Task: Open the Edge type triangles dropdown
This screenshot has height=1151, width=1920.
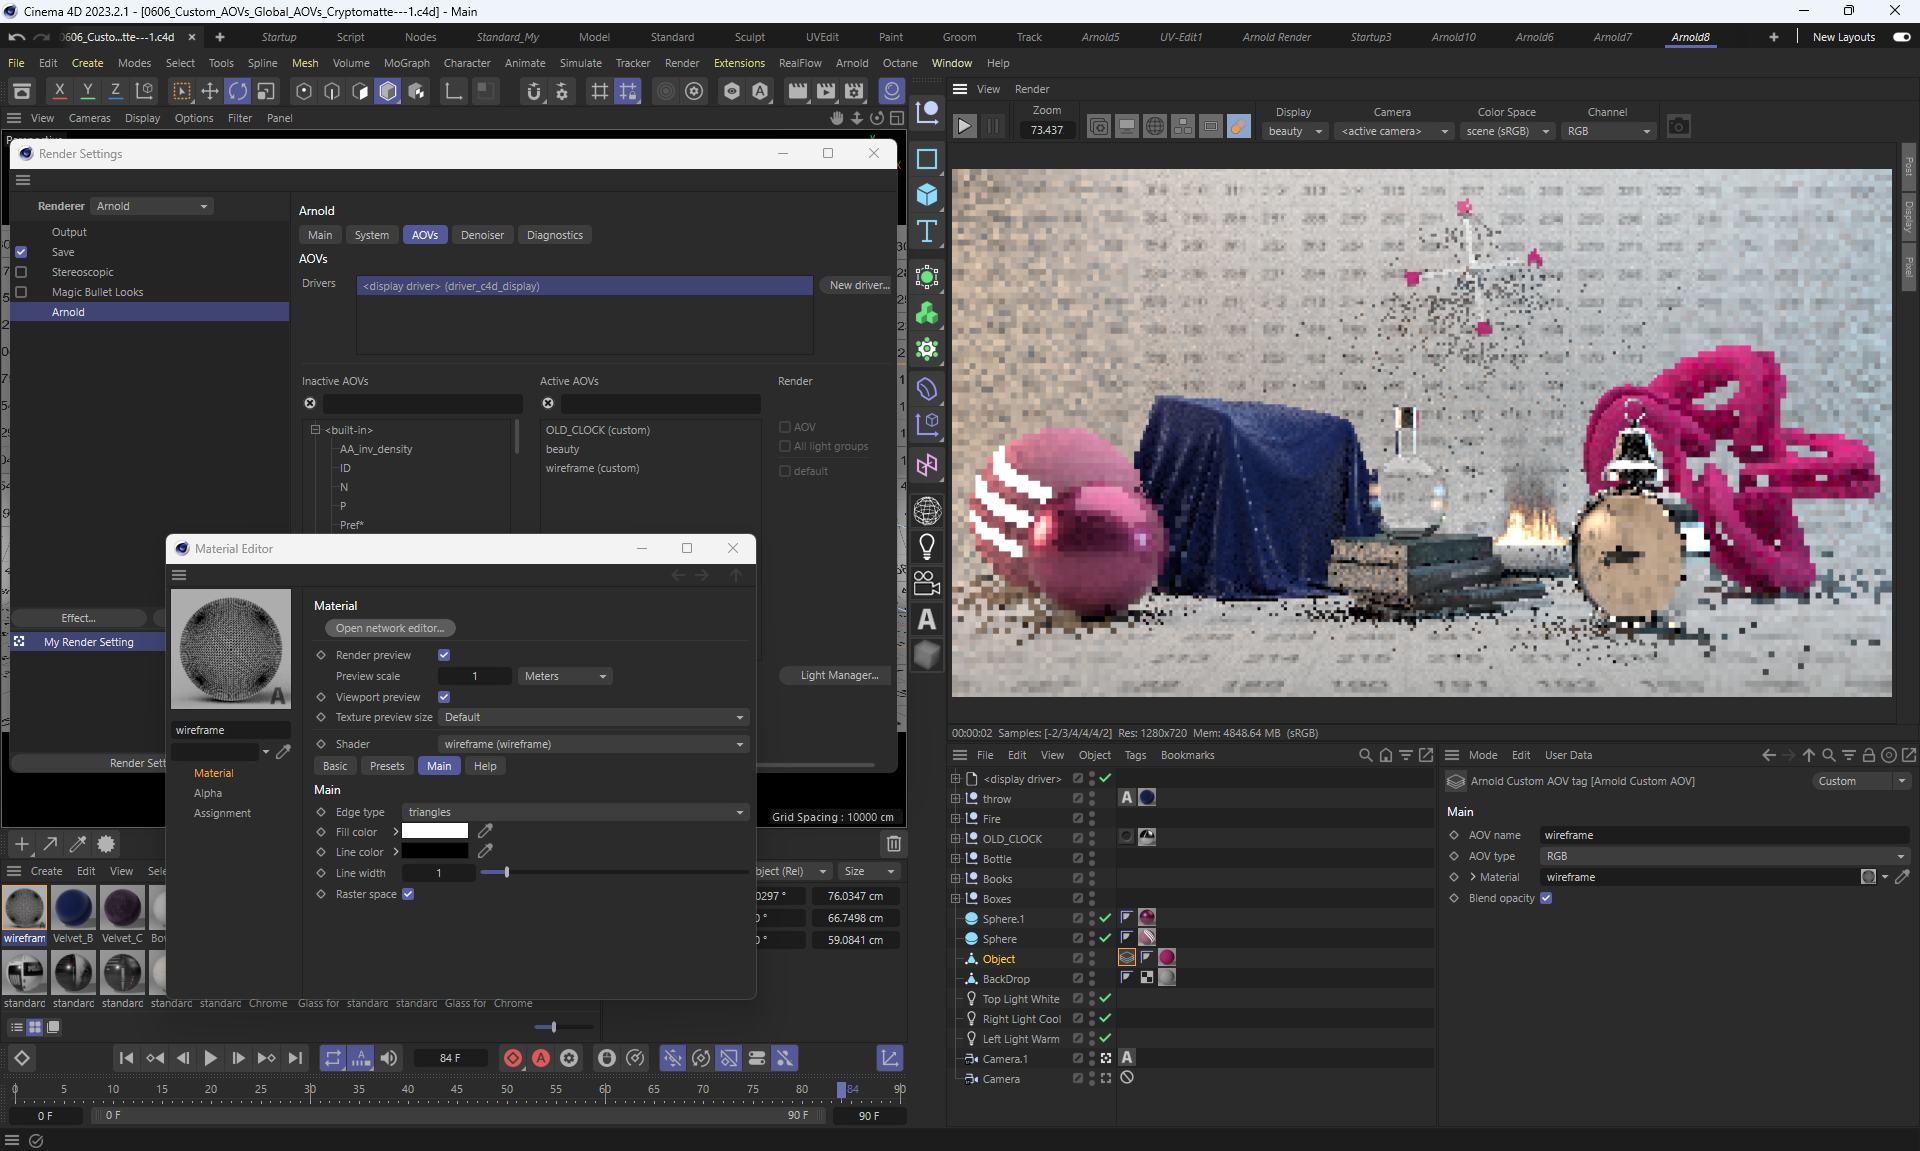Action: pyautogui.click(x=576, y=812)
